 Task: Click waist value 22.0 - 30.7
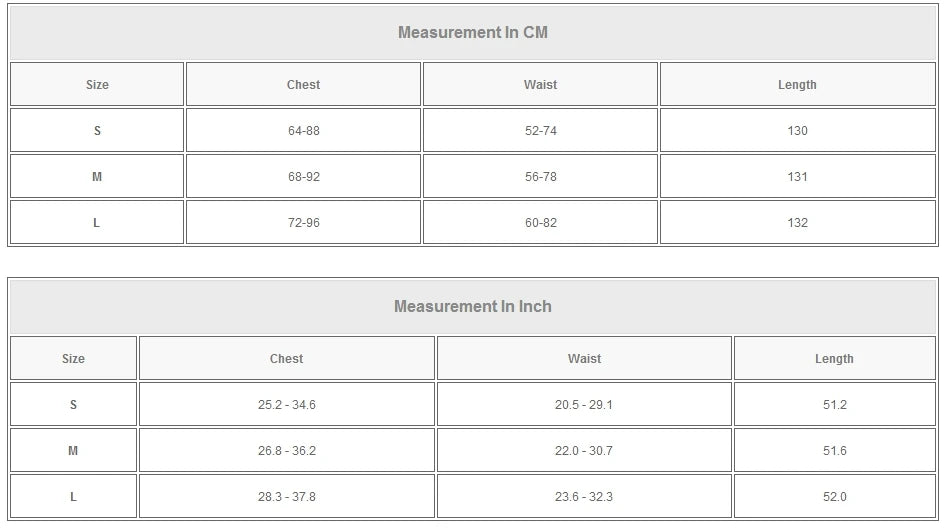click(584, 451)
